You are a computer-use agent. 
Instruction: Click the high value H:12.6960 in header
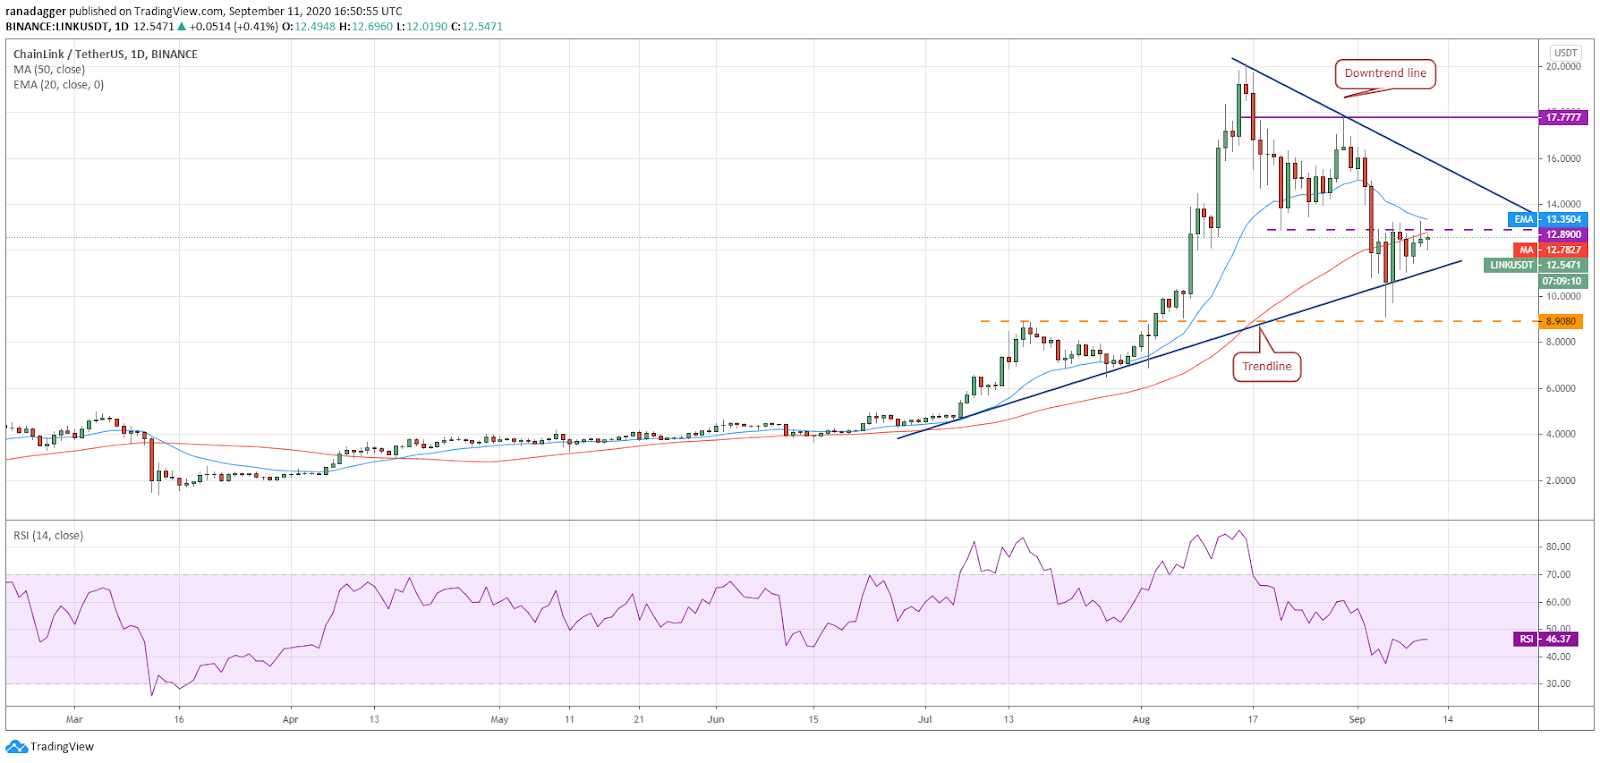pos(367,27)
